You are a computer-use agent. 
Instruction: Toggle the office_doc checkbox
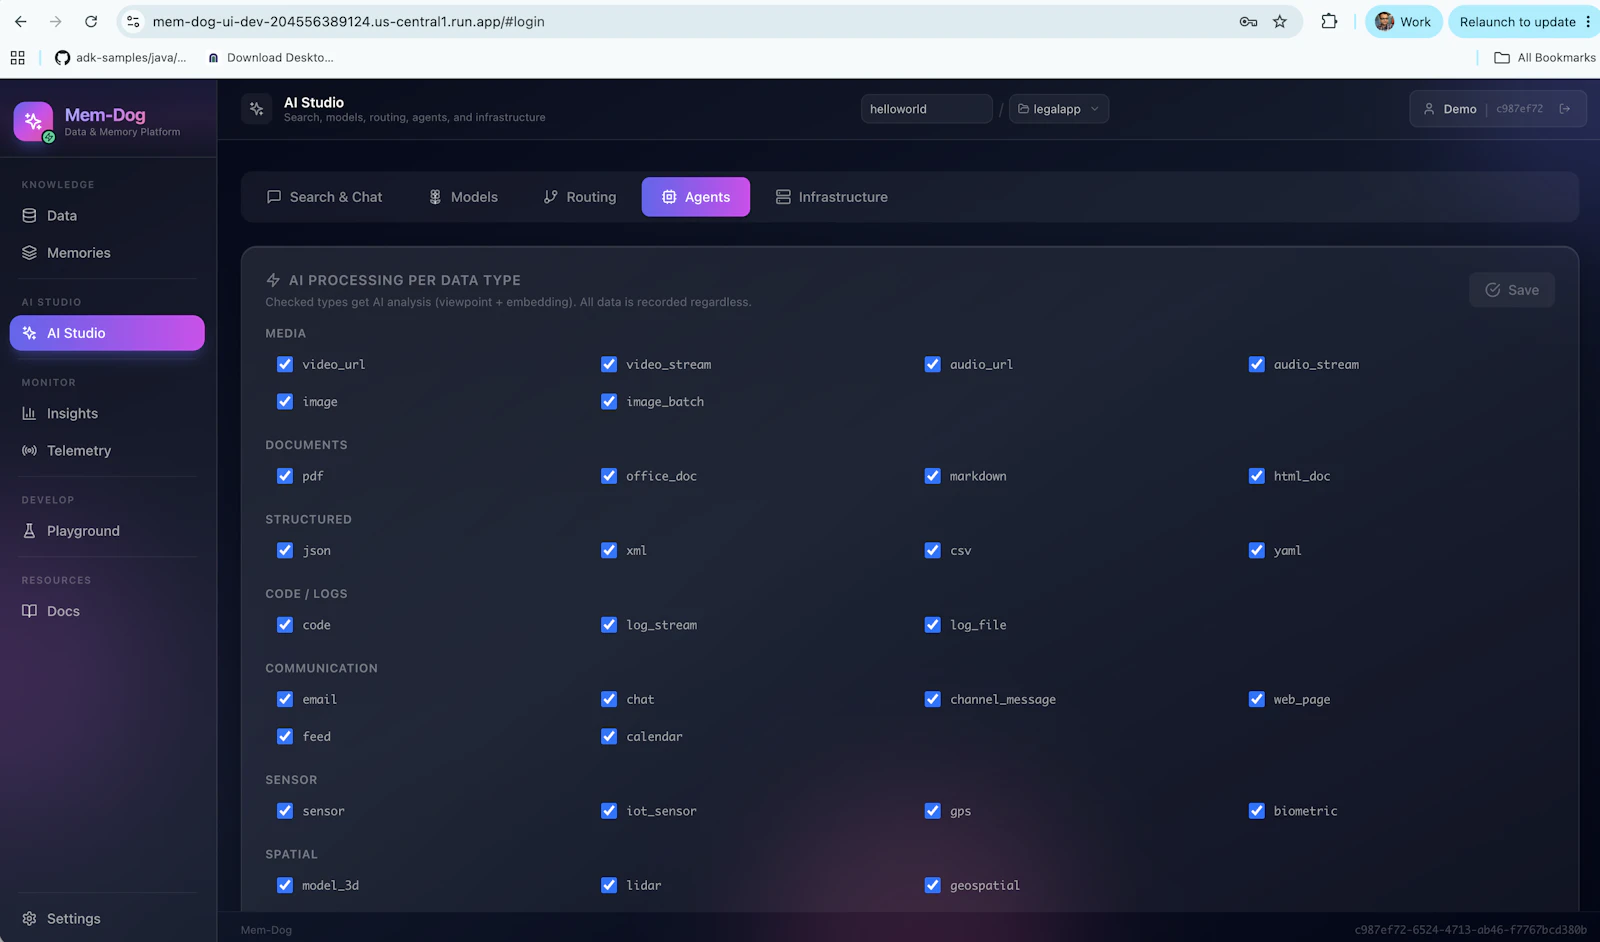[x=609, y=476]
